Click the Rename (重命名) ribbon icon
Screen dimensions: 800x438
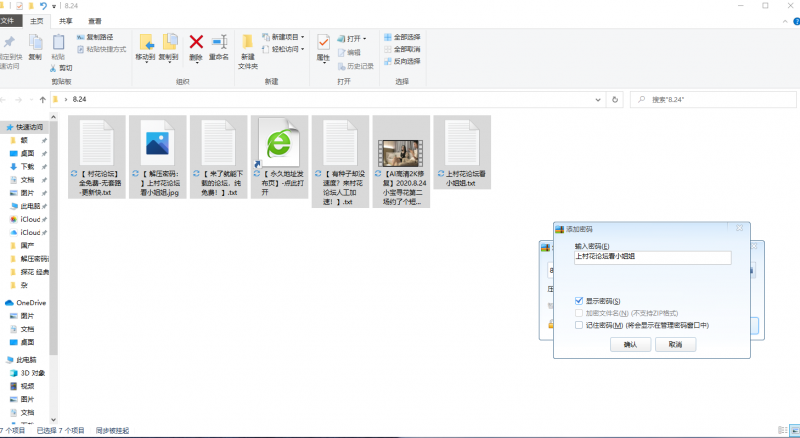[218, 43]
